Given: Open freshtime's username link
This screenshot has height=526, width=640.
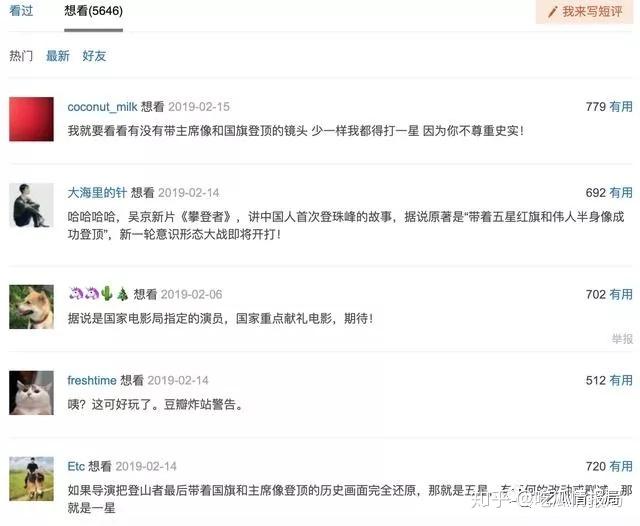Looking at the screenshot, I should (x=92, y=380).
